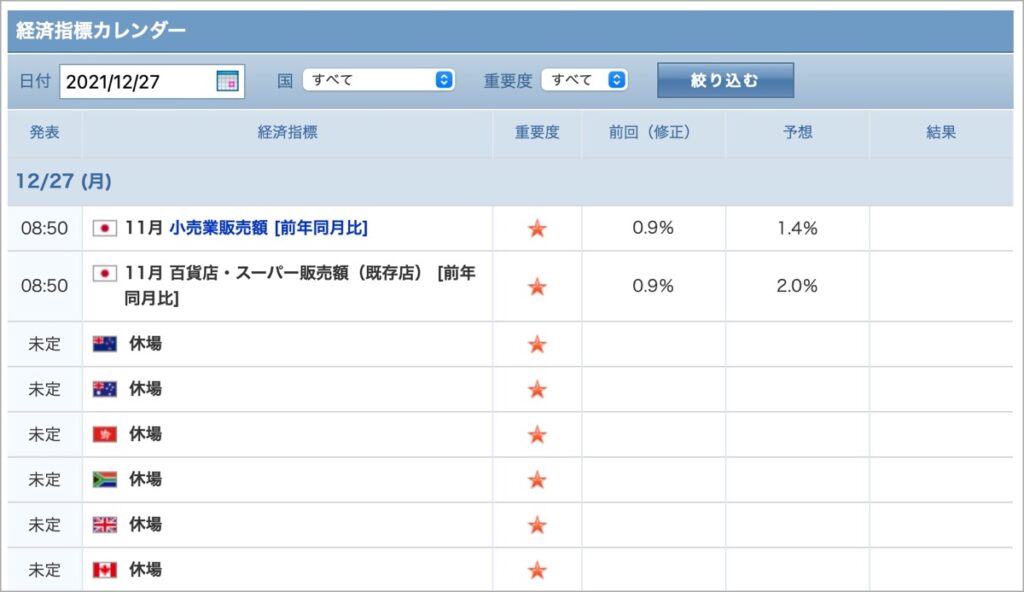The image size is (1024, 592).
Task: Click 未定 in the Canada row
Action: click(x=44, y=570)
